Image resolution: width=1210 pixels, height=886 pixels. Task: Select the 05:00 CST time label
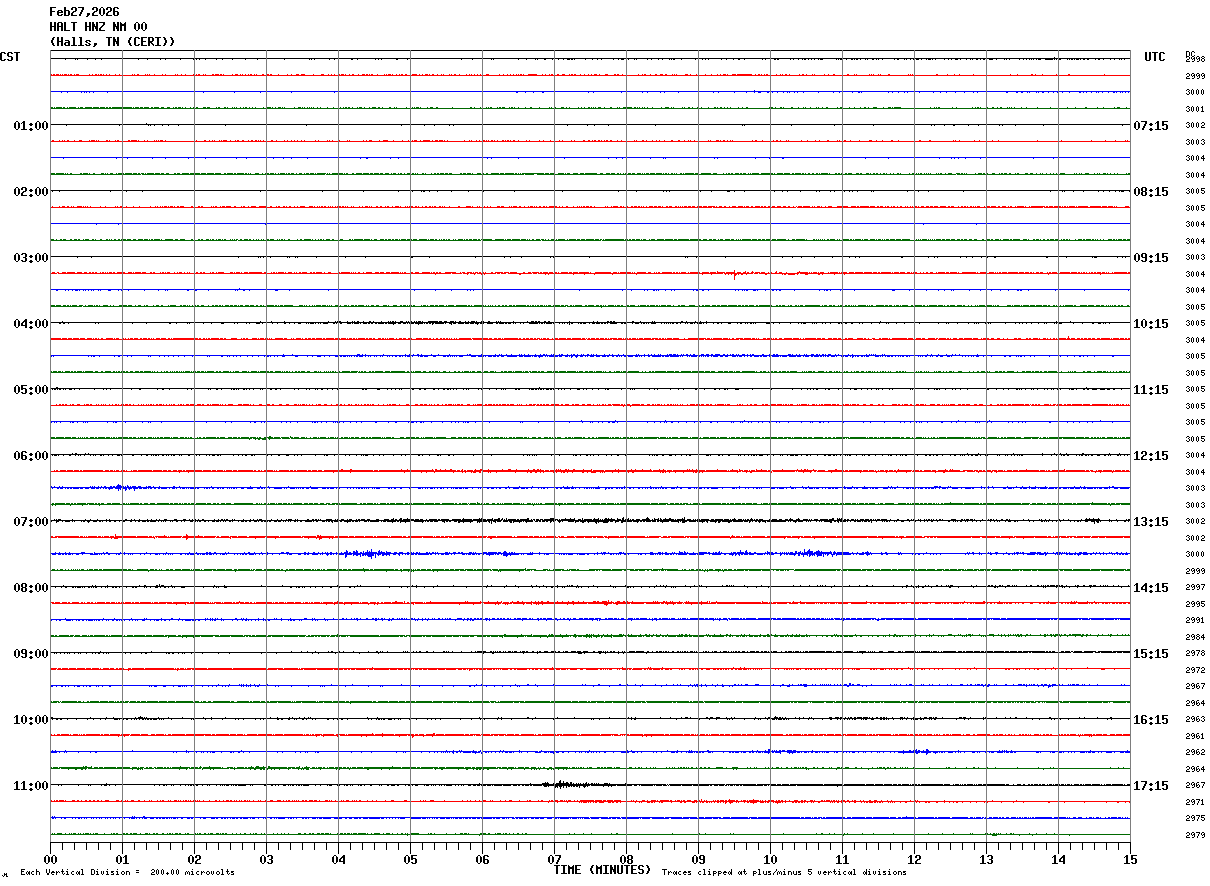click(31, 390)
